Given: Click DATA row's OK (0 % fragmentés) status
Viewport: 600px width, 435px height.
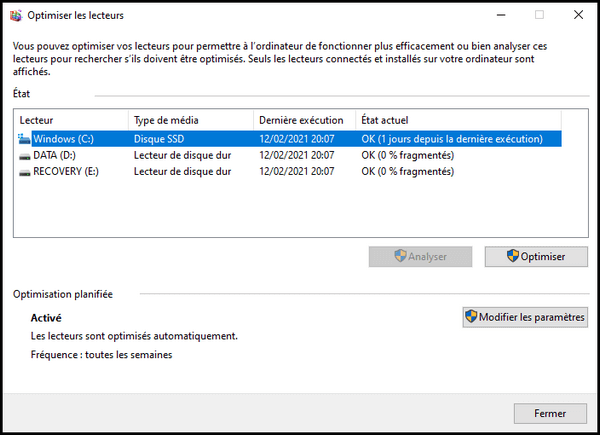Looking at the screenshot, I should [408, 155].
